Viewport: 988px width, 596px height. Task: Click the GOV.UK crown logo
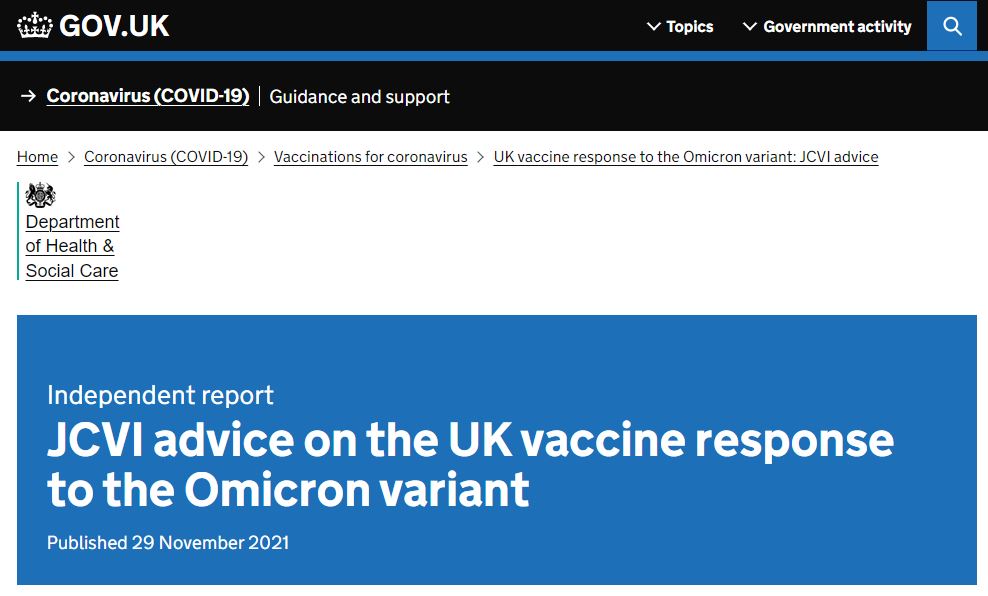(x=35, y=26)
